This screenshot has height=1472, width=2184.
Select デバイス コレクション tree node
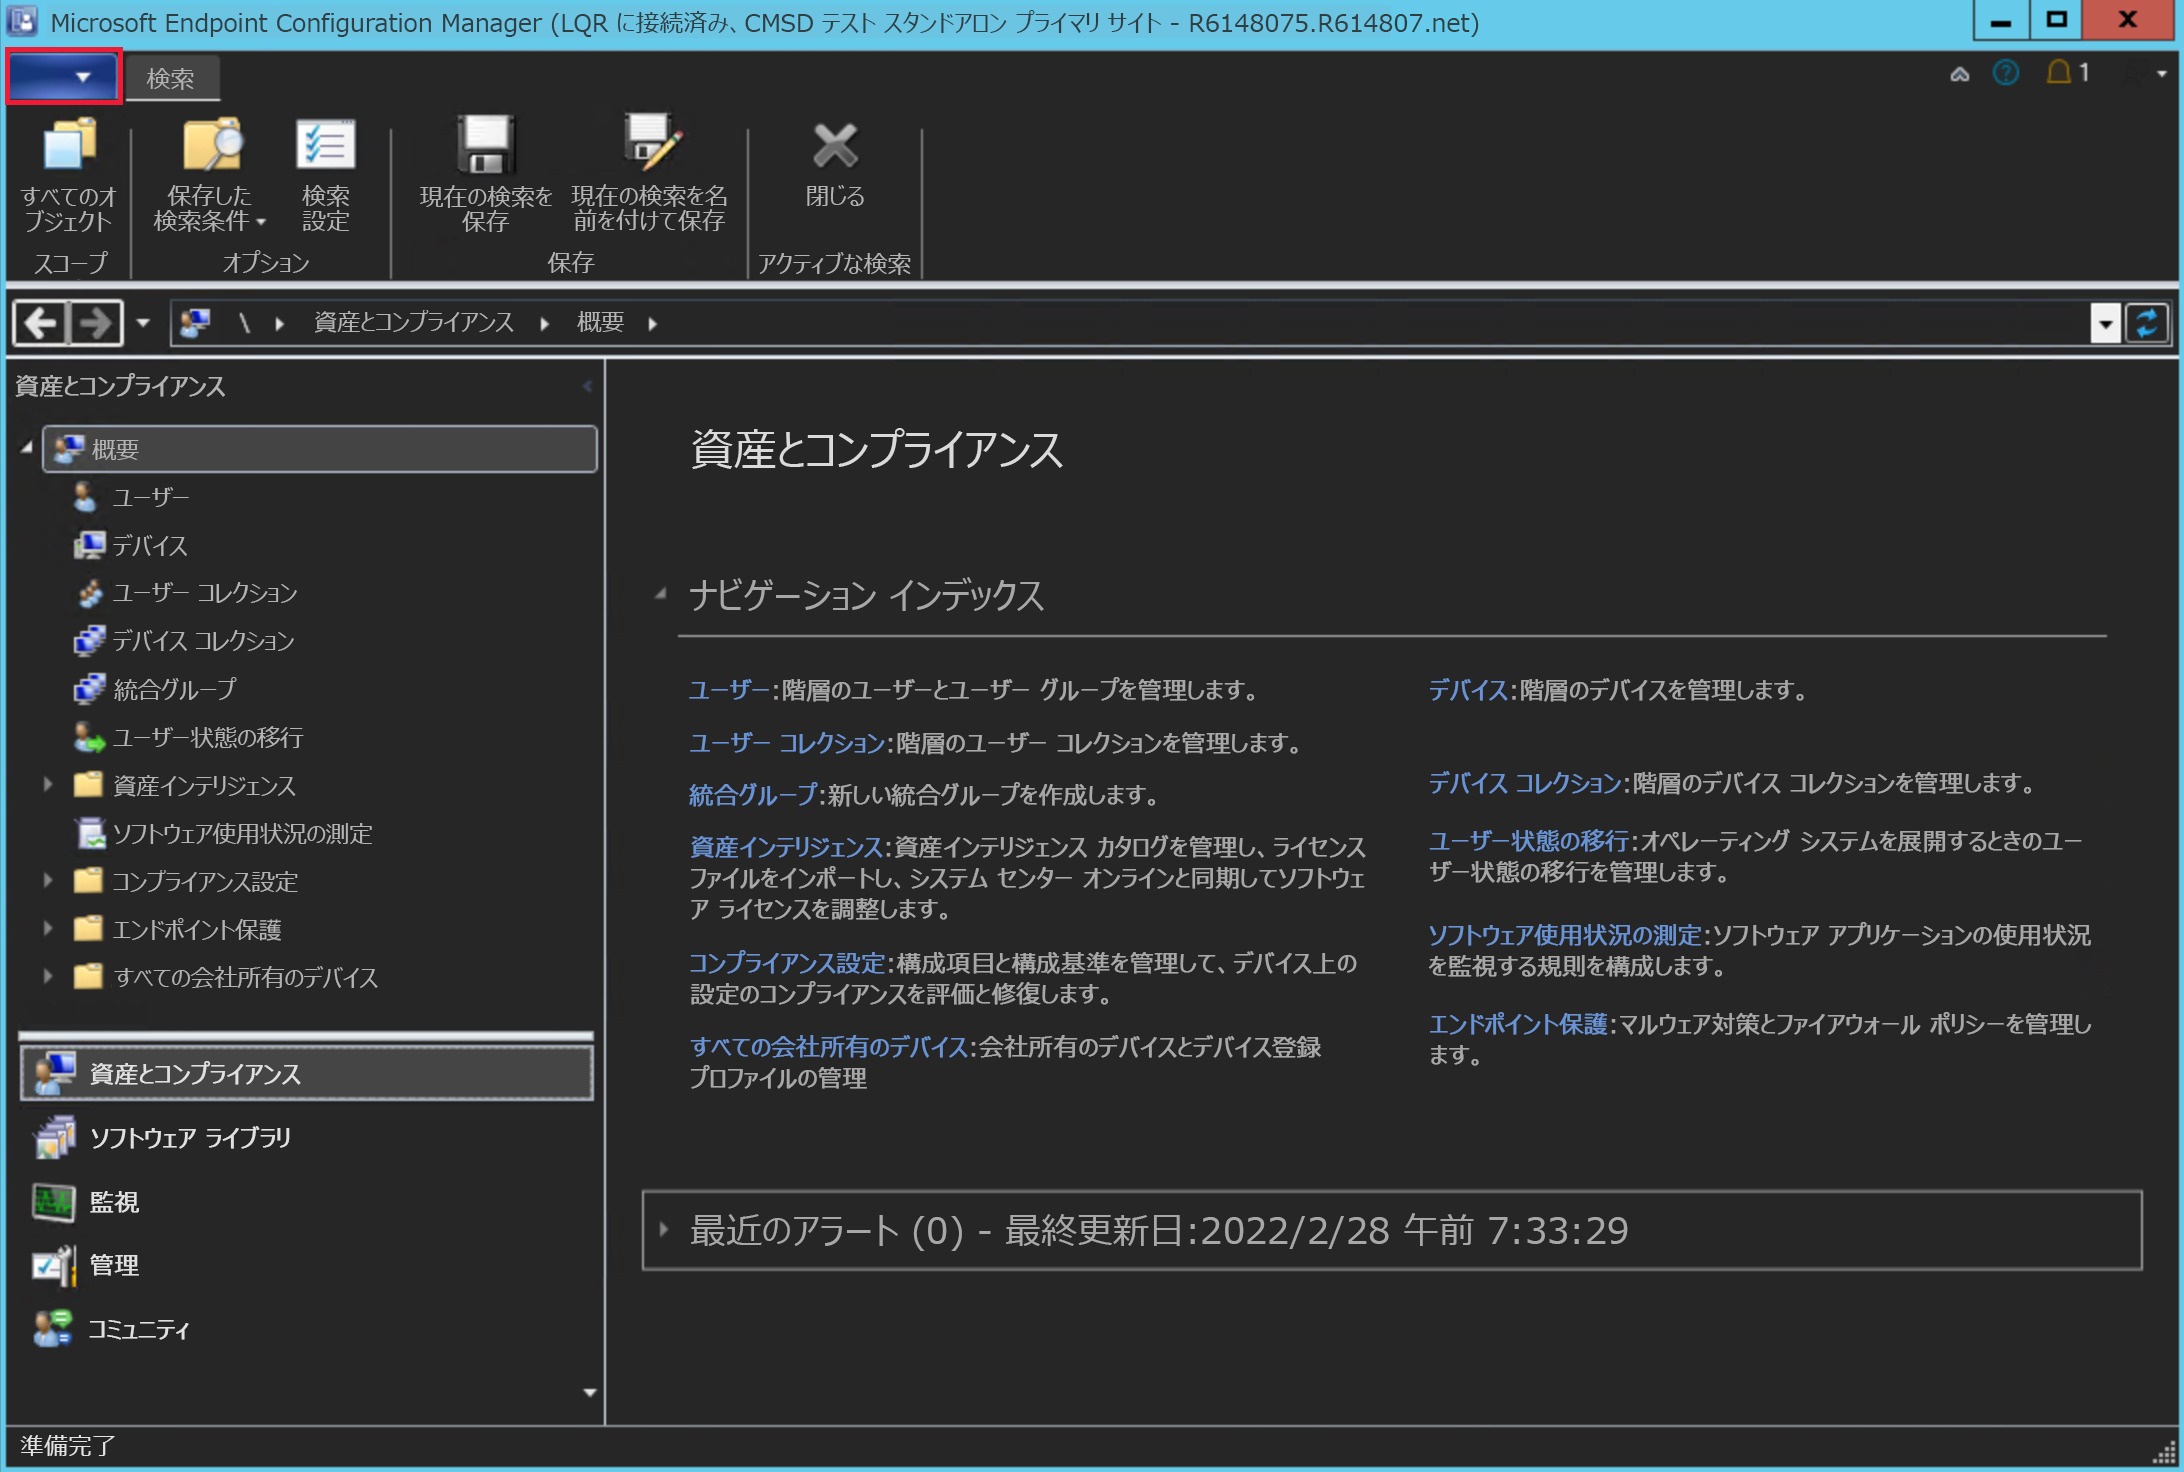(203, 641)
